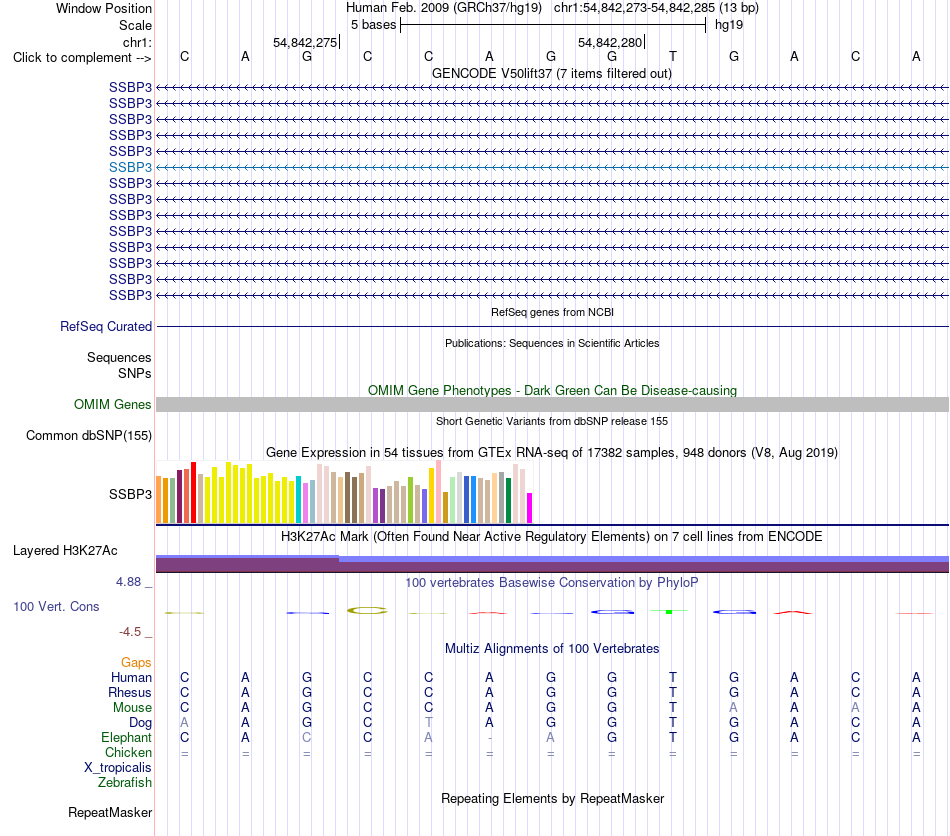Click the highlighted light-blue SSBP3 transcript label
This screenshot has width=950, height=836.
coord(130,167)
